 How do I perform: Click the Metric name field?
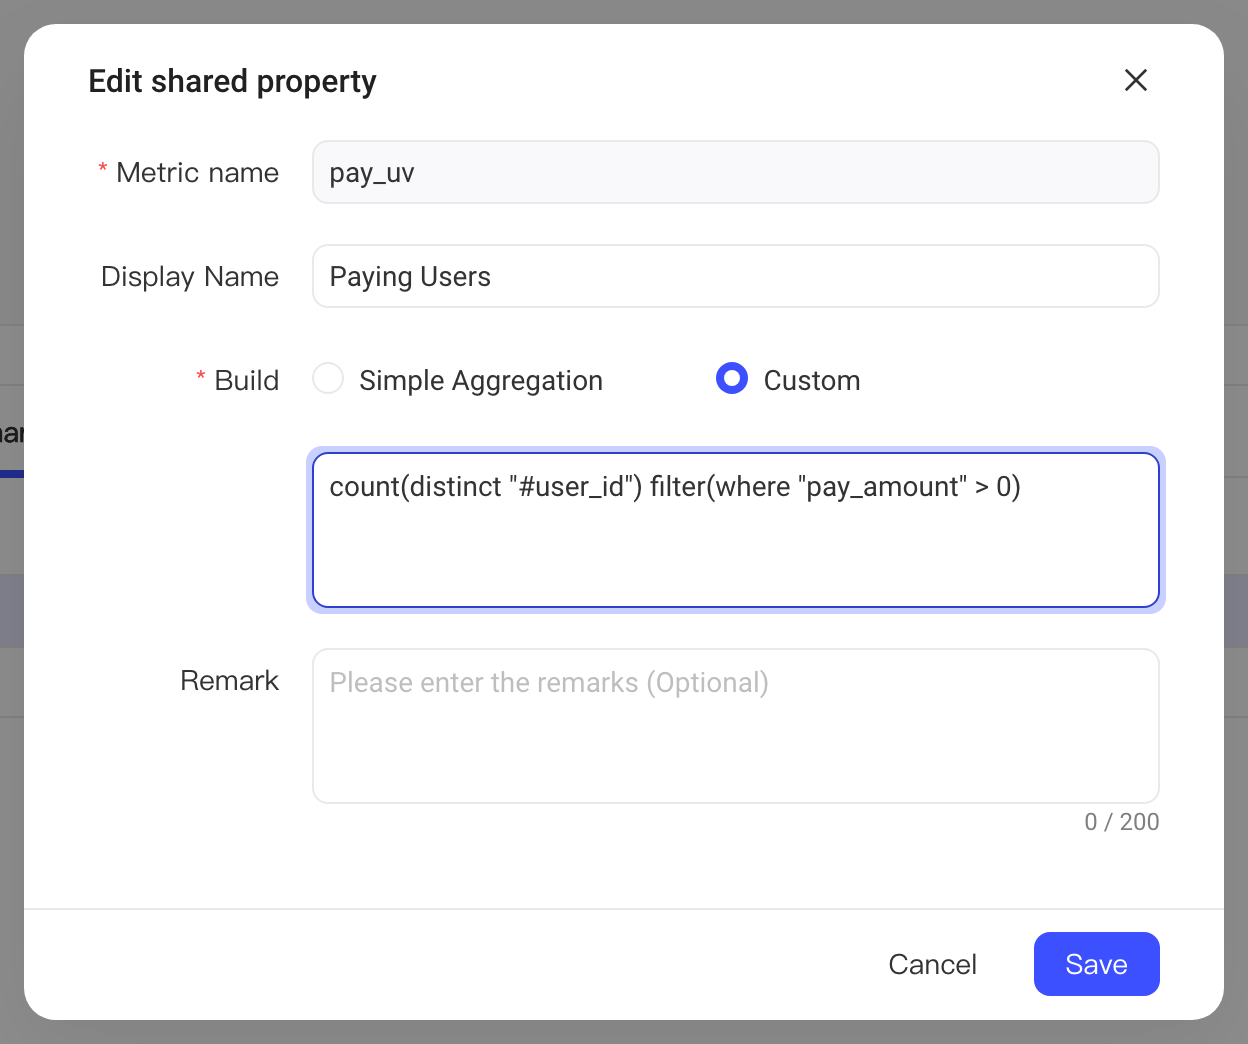pos(736,172)
